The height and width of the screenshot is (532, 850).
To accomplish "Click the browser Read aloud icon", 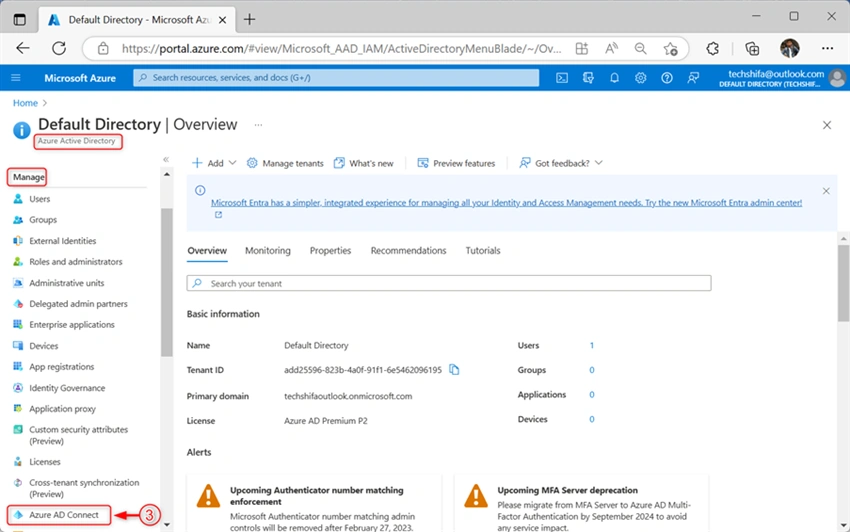I will pyautogui.click(x=611, y=49).
